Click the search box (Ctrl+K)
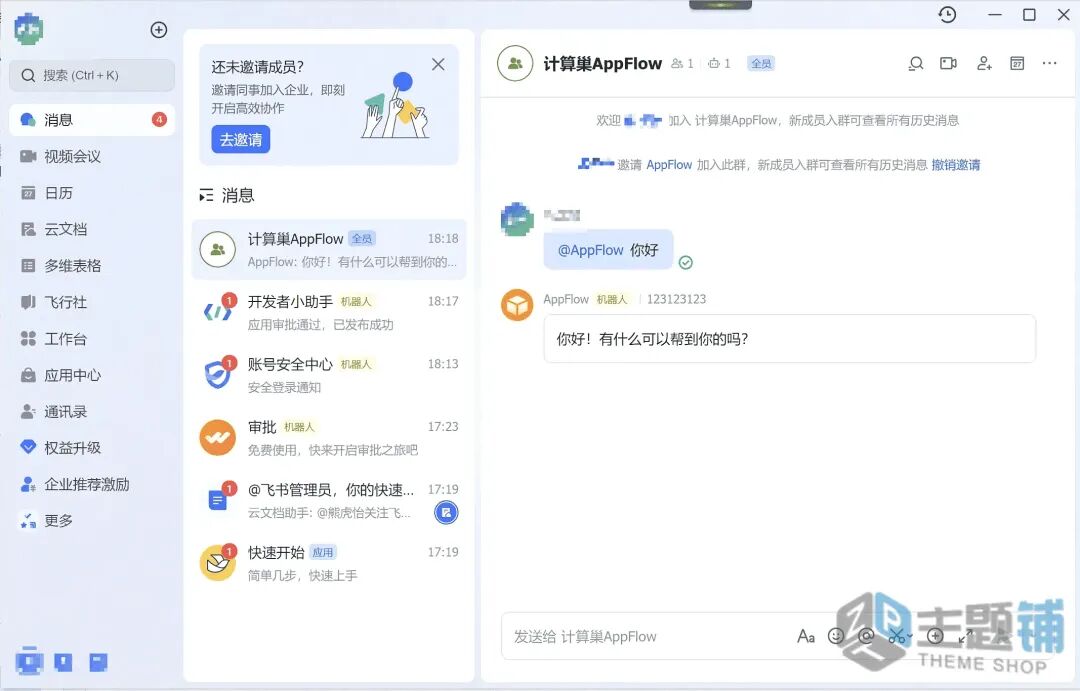The width and height of the screenshot is (1080, 691). tap(92, 75)
